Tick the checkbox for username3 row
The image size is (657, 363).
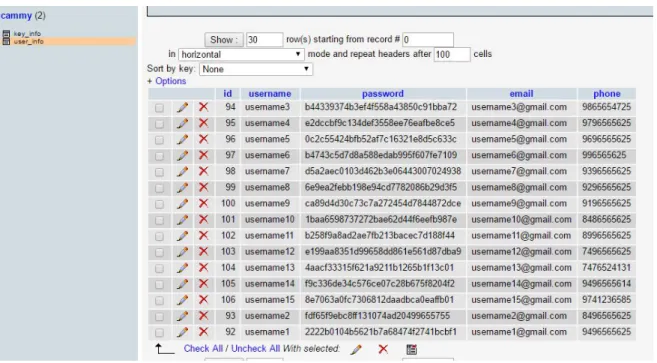tap(159, 108)
